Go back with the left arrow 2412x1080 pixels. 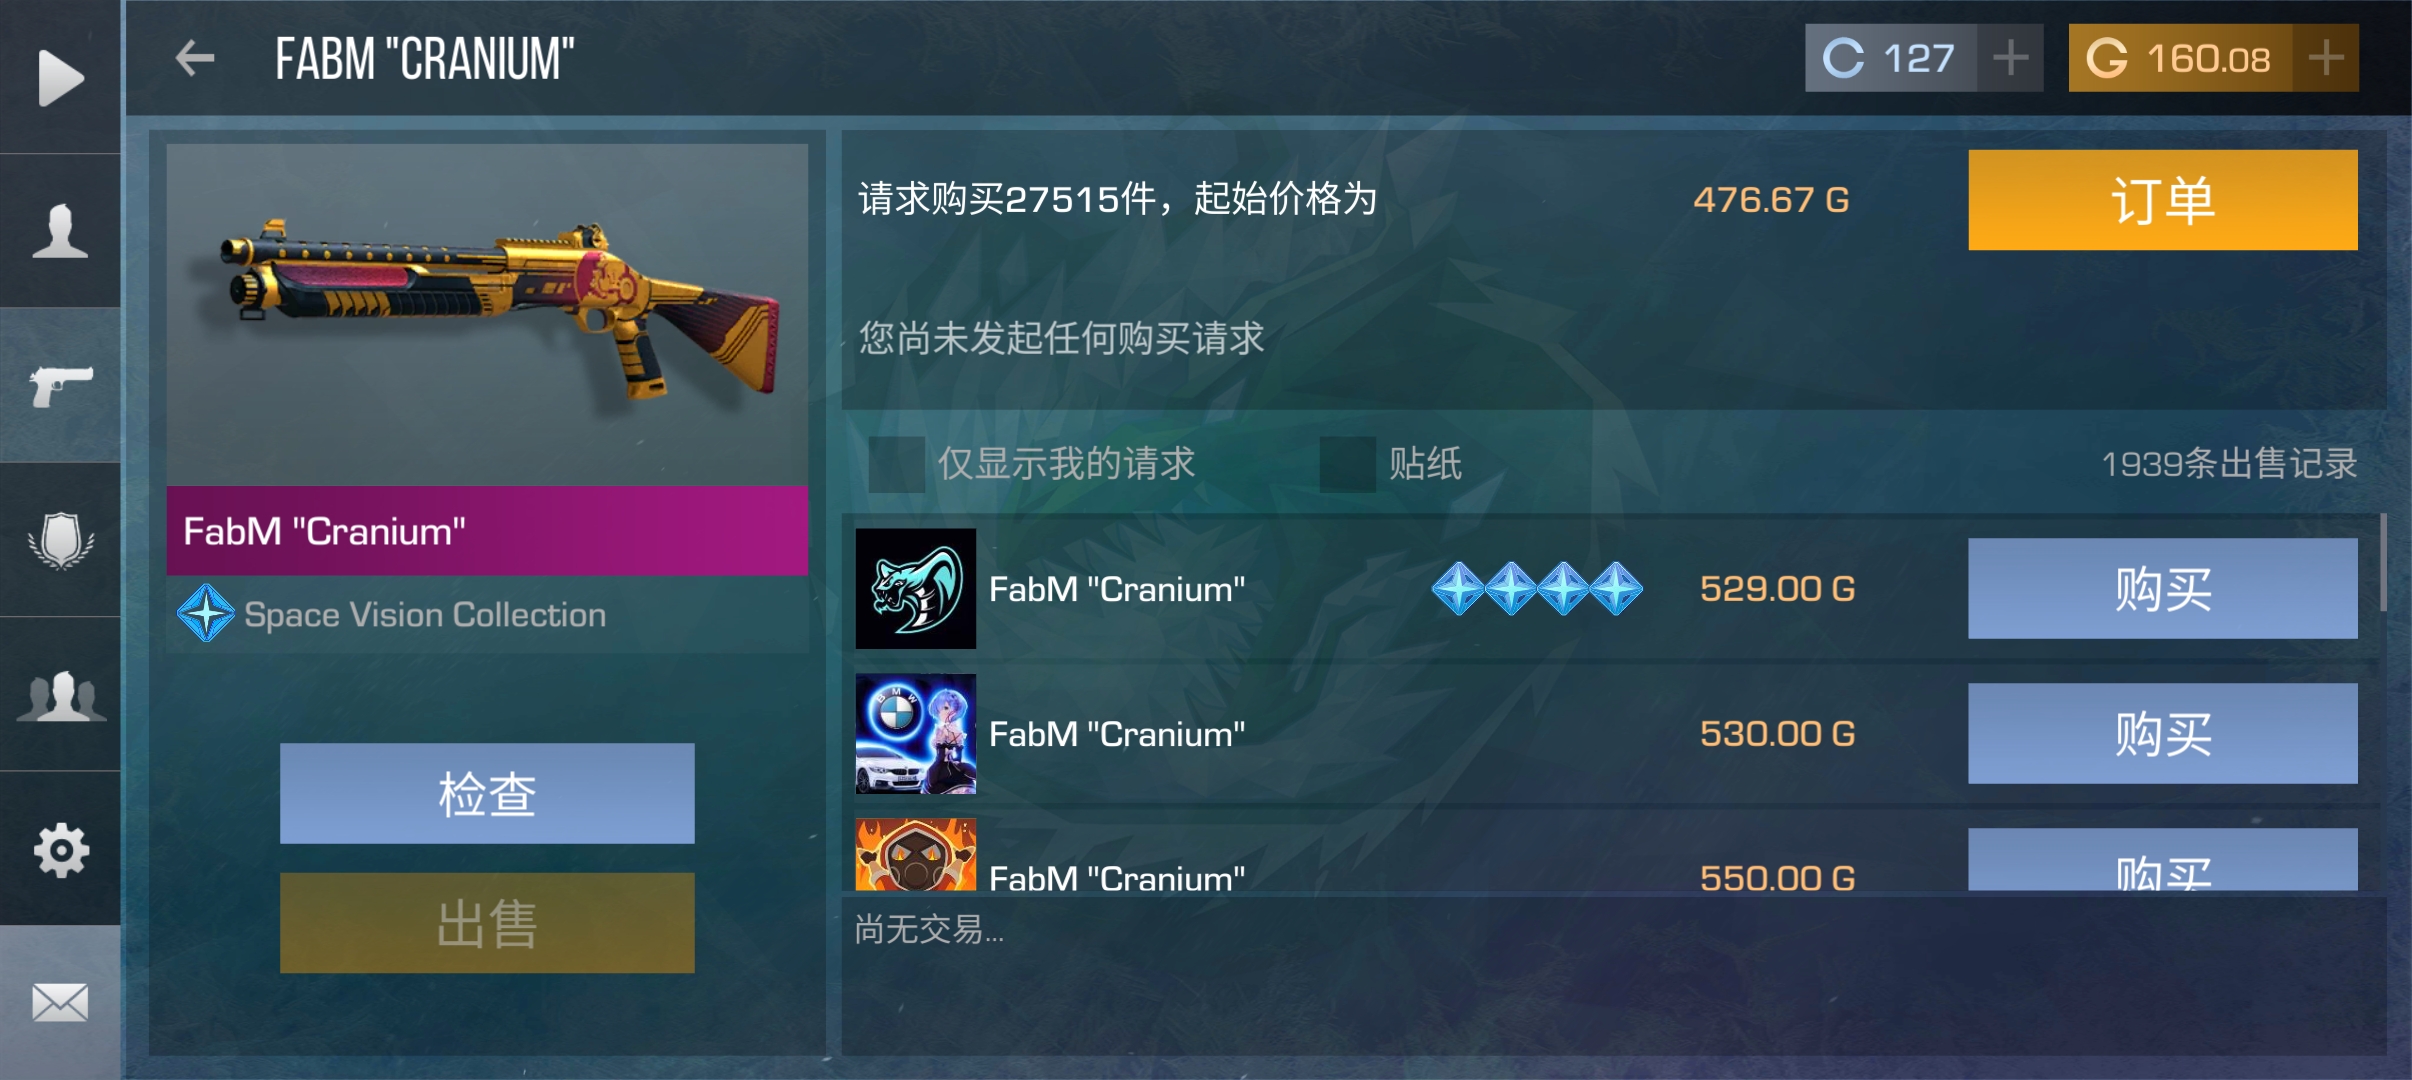coord(195,58)
